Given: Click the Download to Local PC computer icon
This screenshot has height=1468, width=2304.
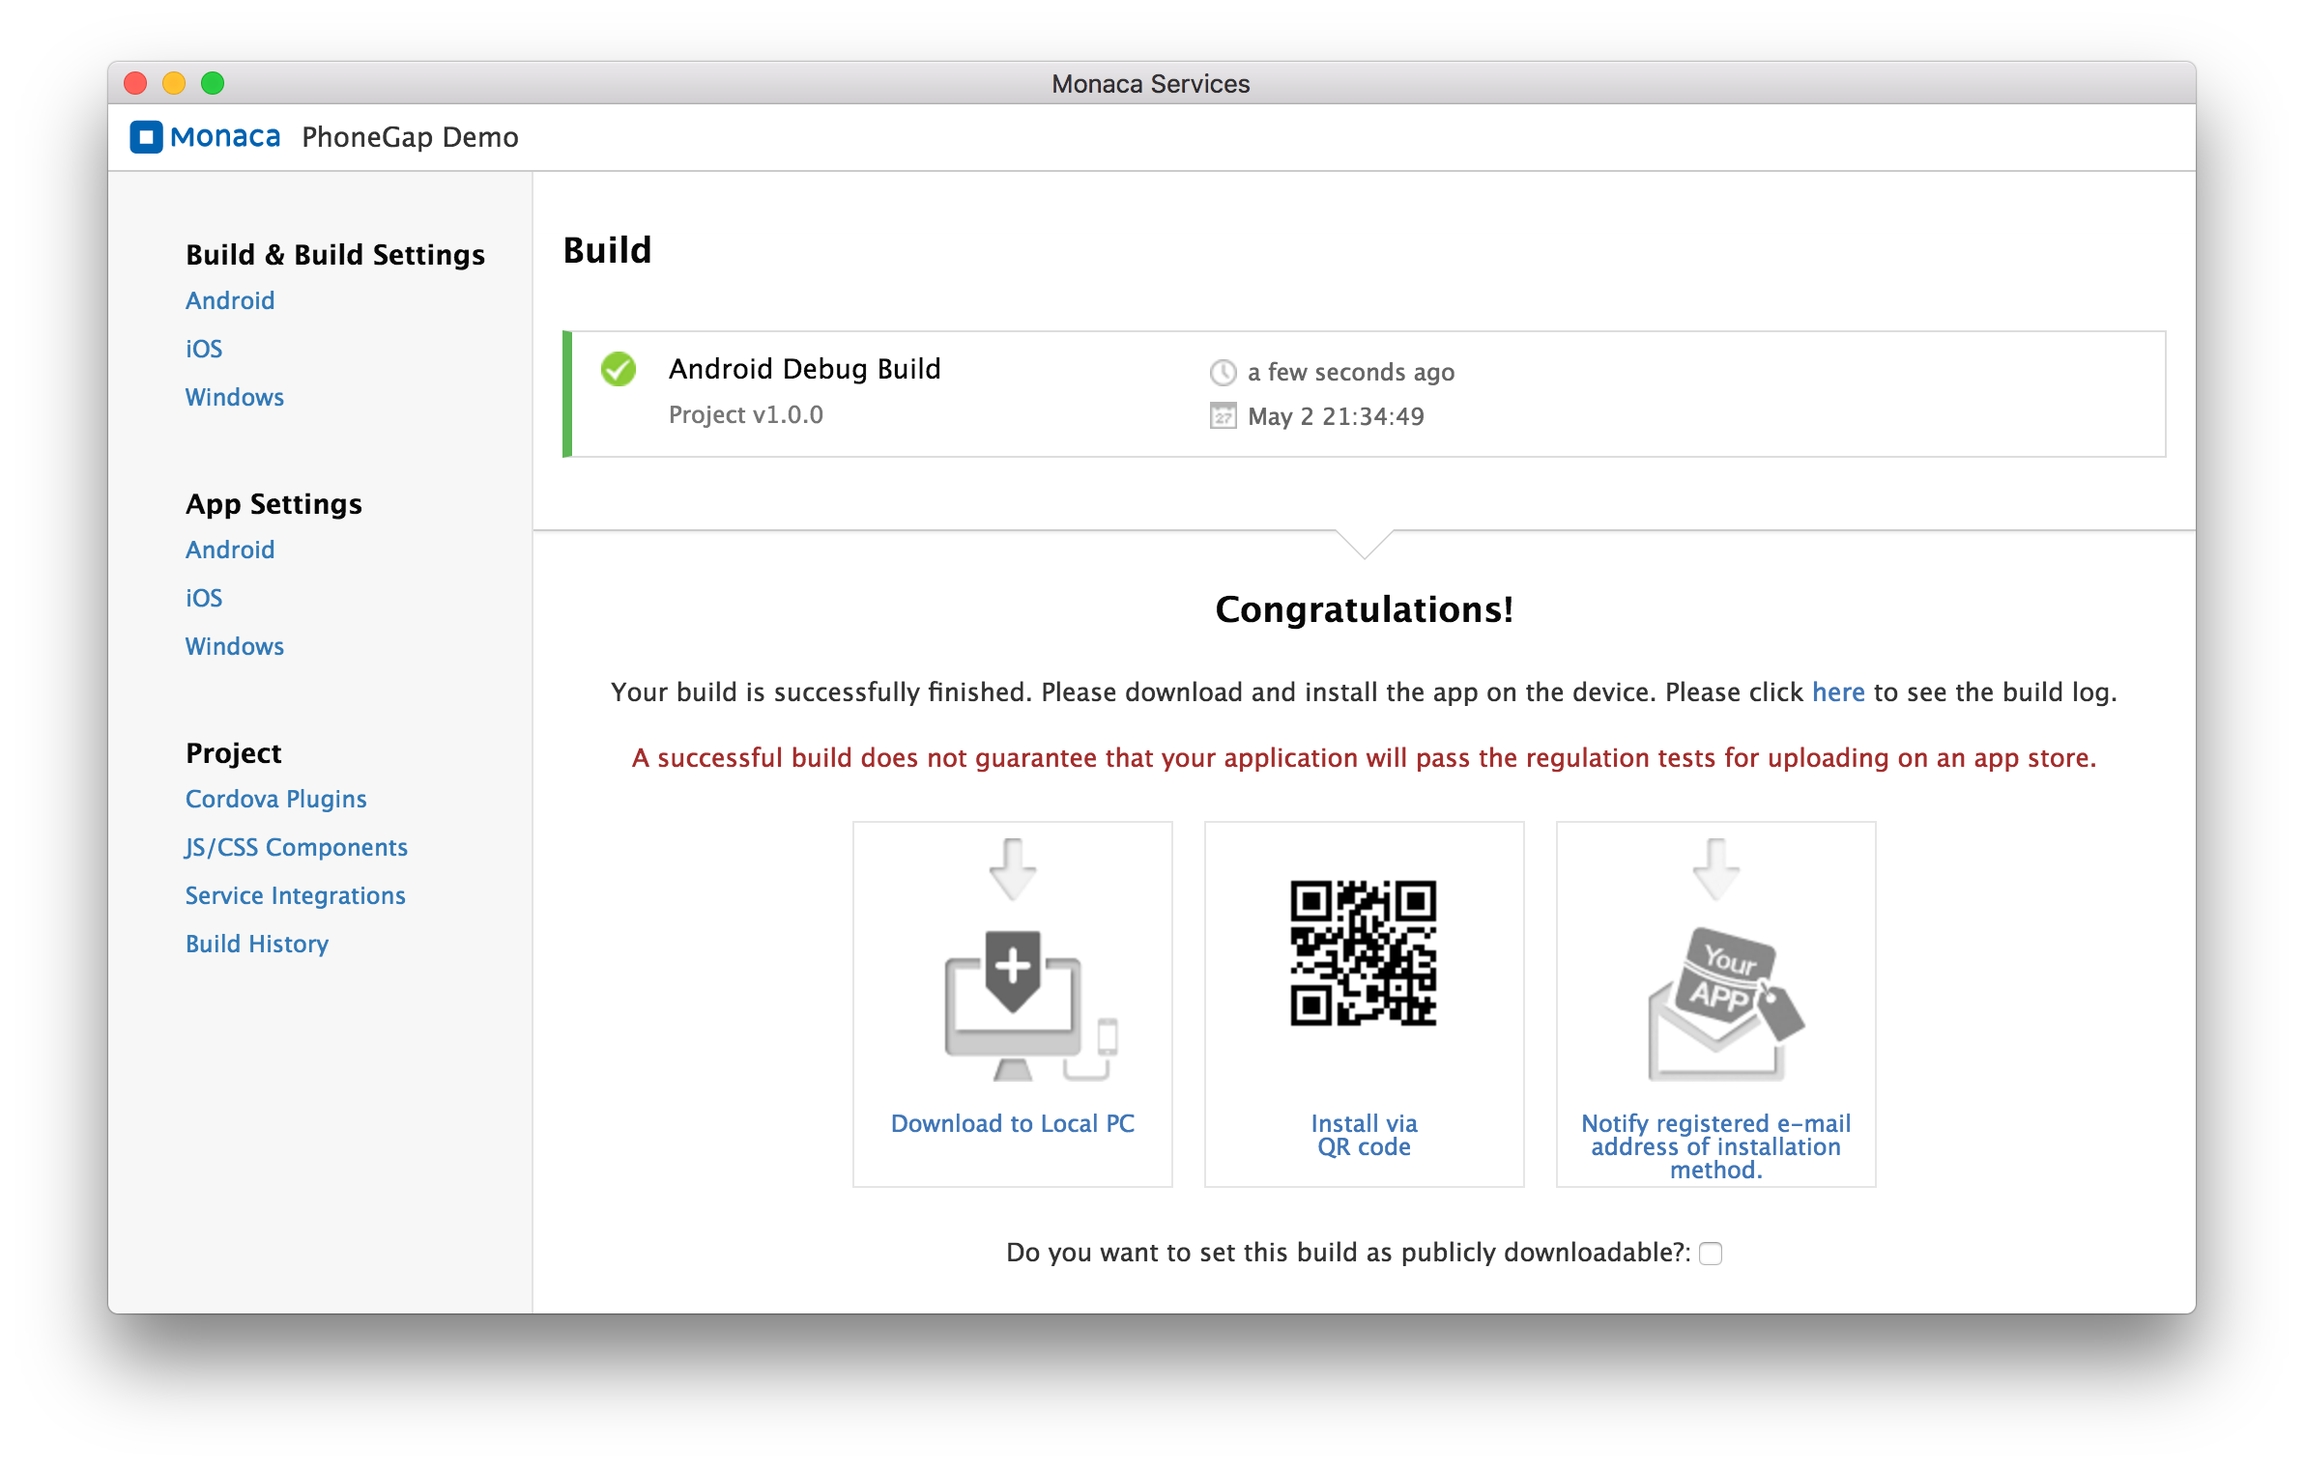Looking at the screenshot, I should (1030, 1005).
